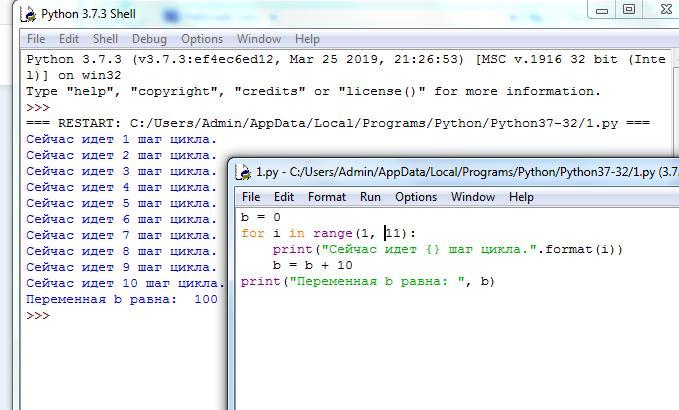Viewport: 679px width, 410px height.
Task: Click the 1.py editor title bar path
Action: tap(467, 172)
